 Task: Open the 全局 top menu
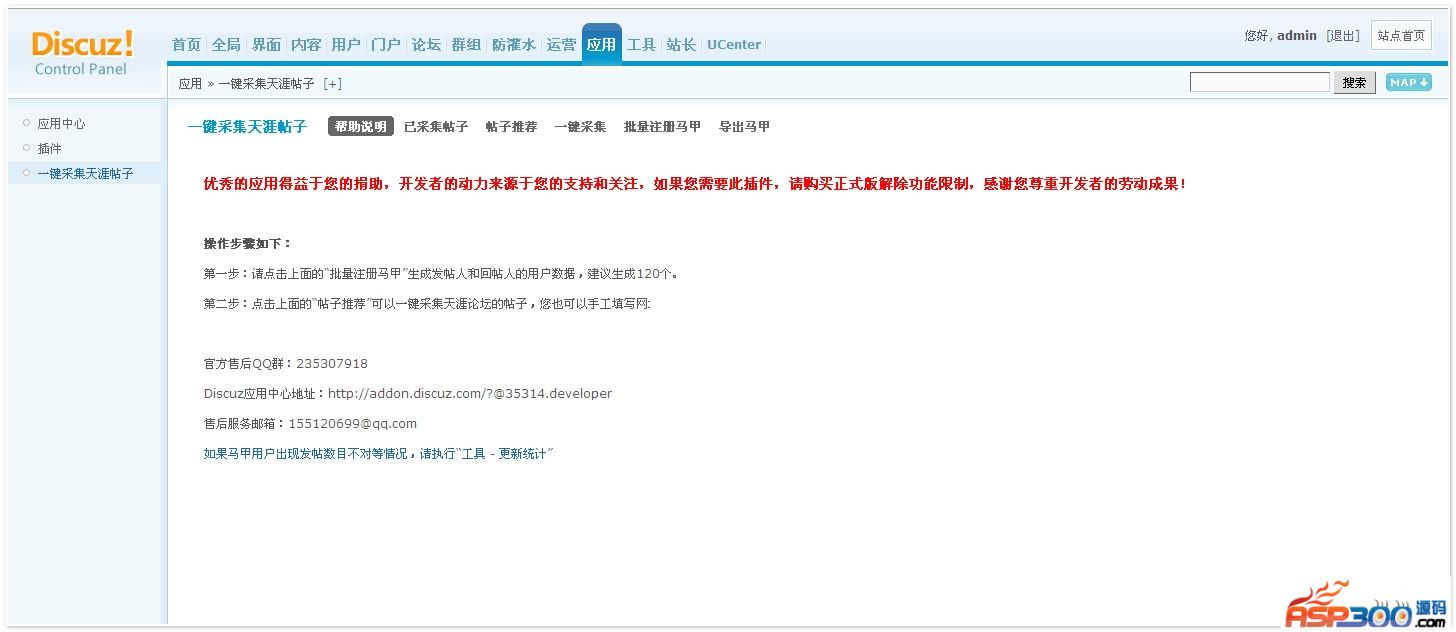(x=226, y=44)
